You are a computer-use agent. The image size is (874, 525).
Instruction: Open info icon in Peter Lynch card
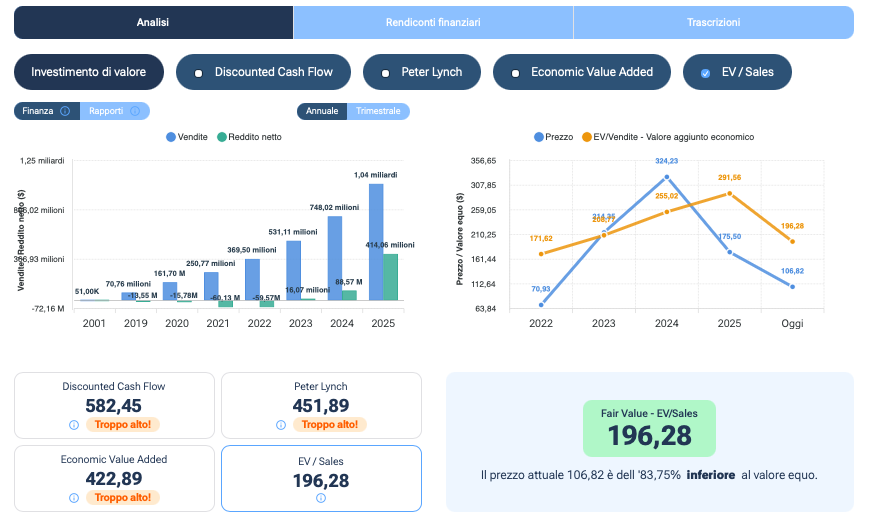(x=280, y=424)
